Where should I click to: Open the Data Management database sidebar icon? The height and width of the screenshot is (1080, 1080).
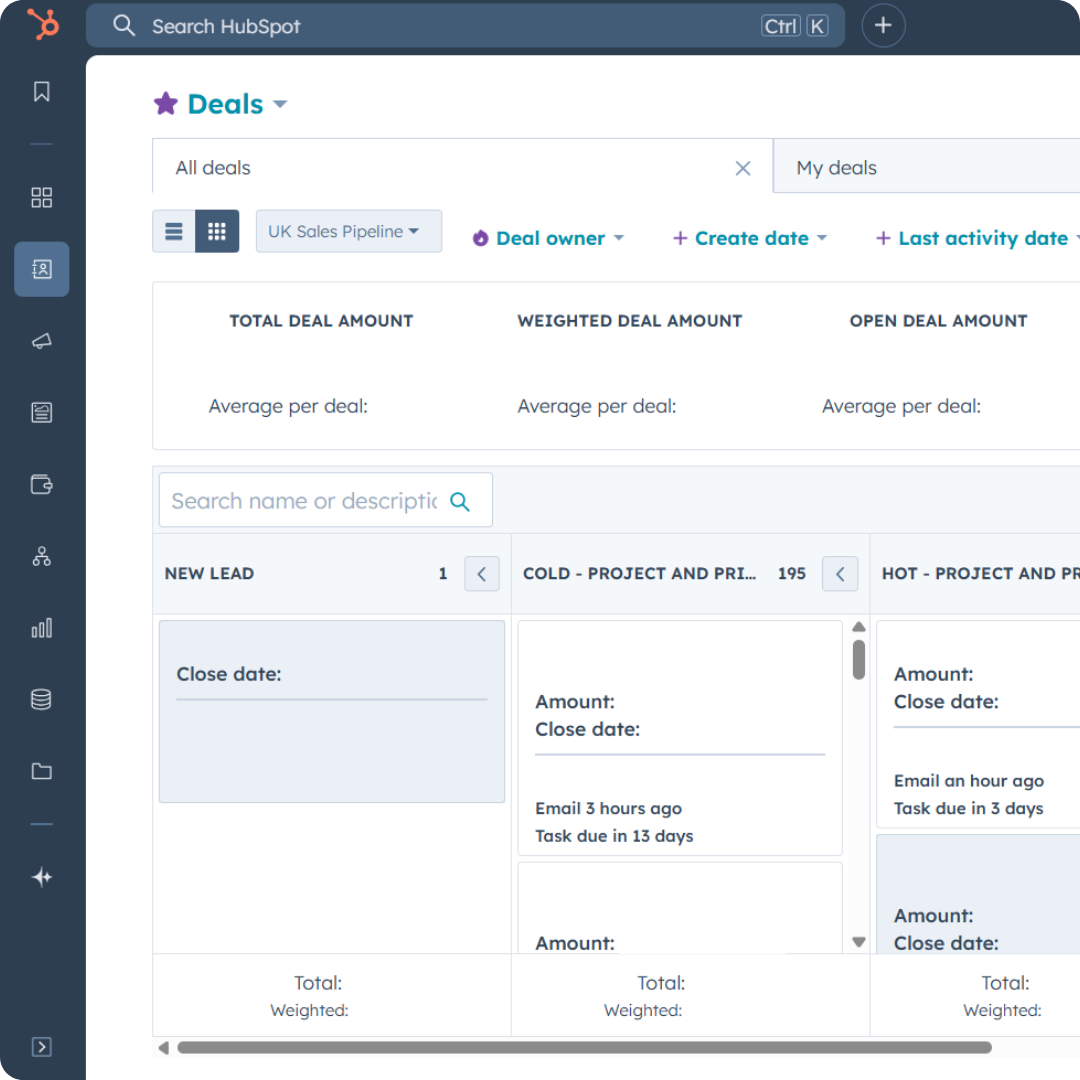point(41,699)
